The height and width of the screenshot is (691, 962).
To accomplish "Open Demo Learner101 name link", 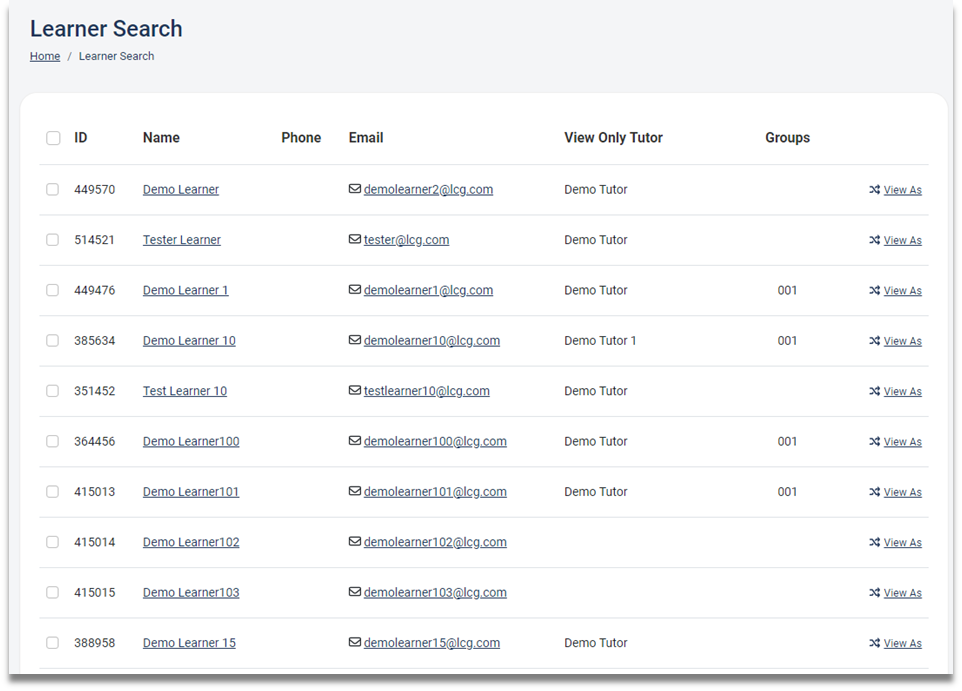I will click(191, 492).
